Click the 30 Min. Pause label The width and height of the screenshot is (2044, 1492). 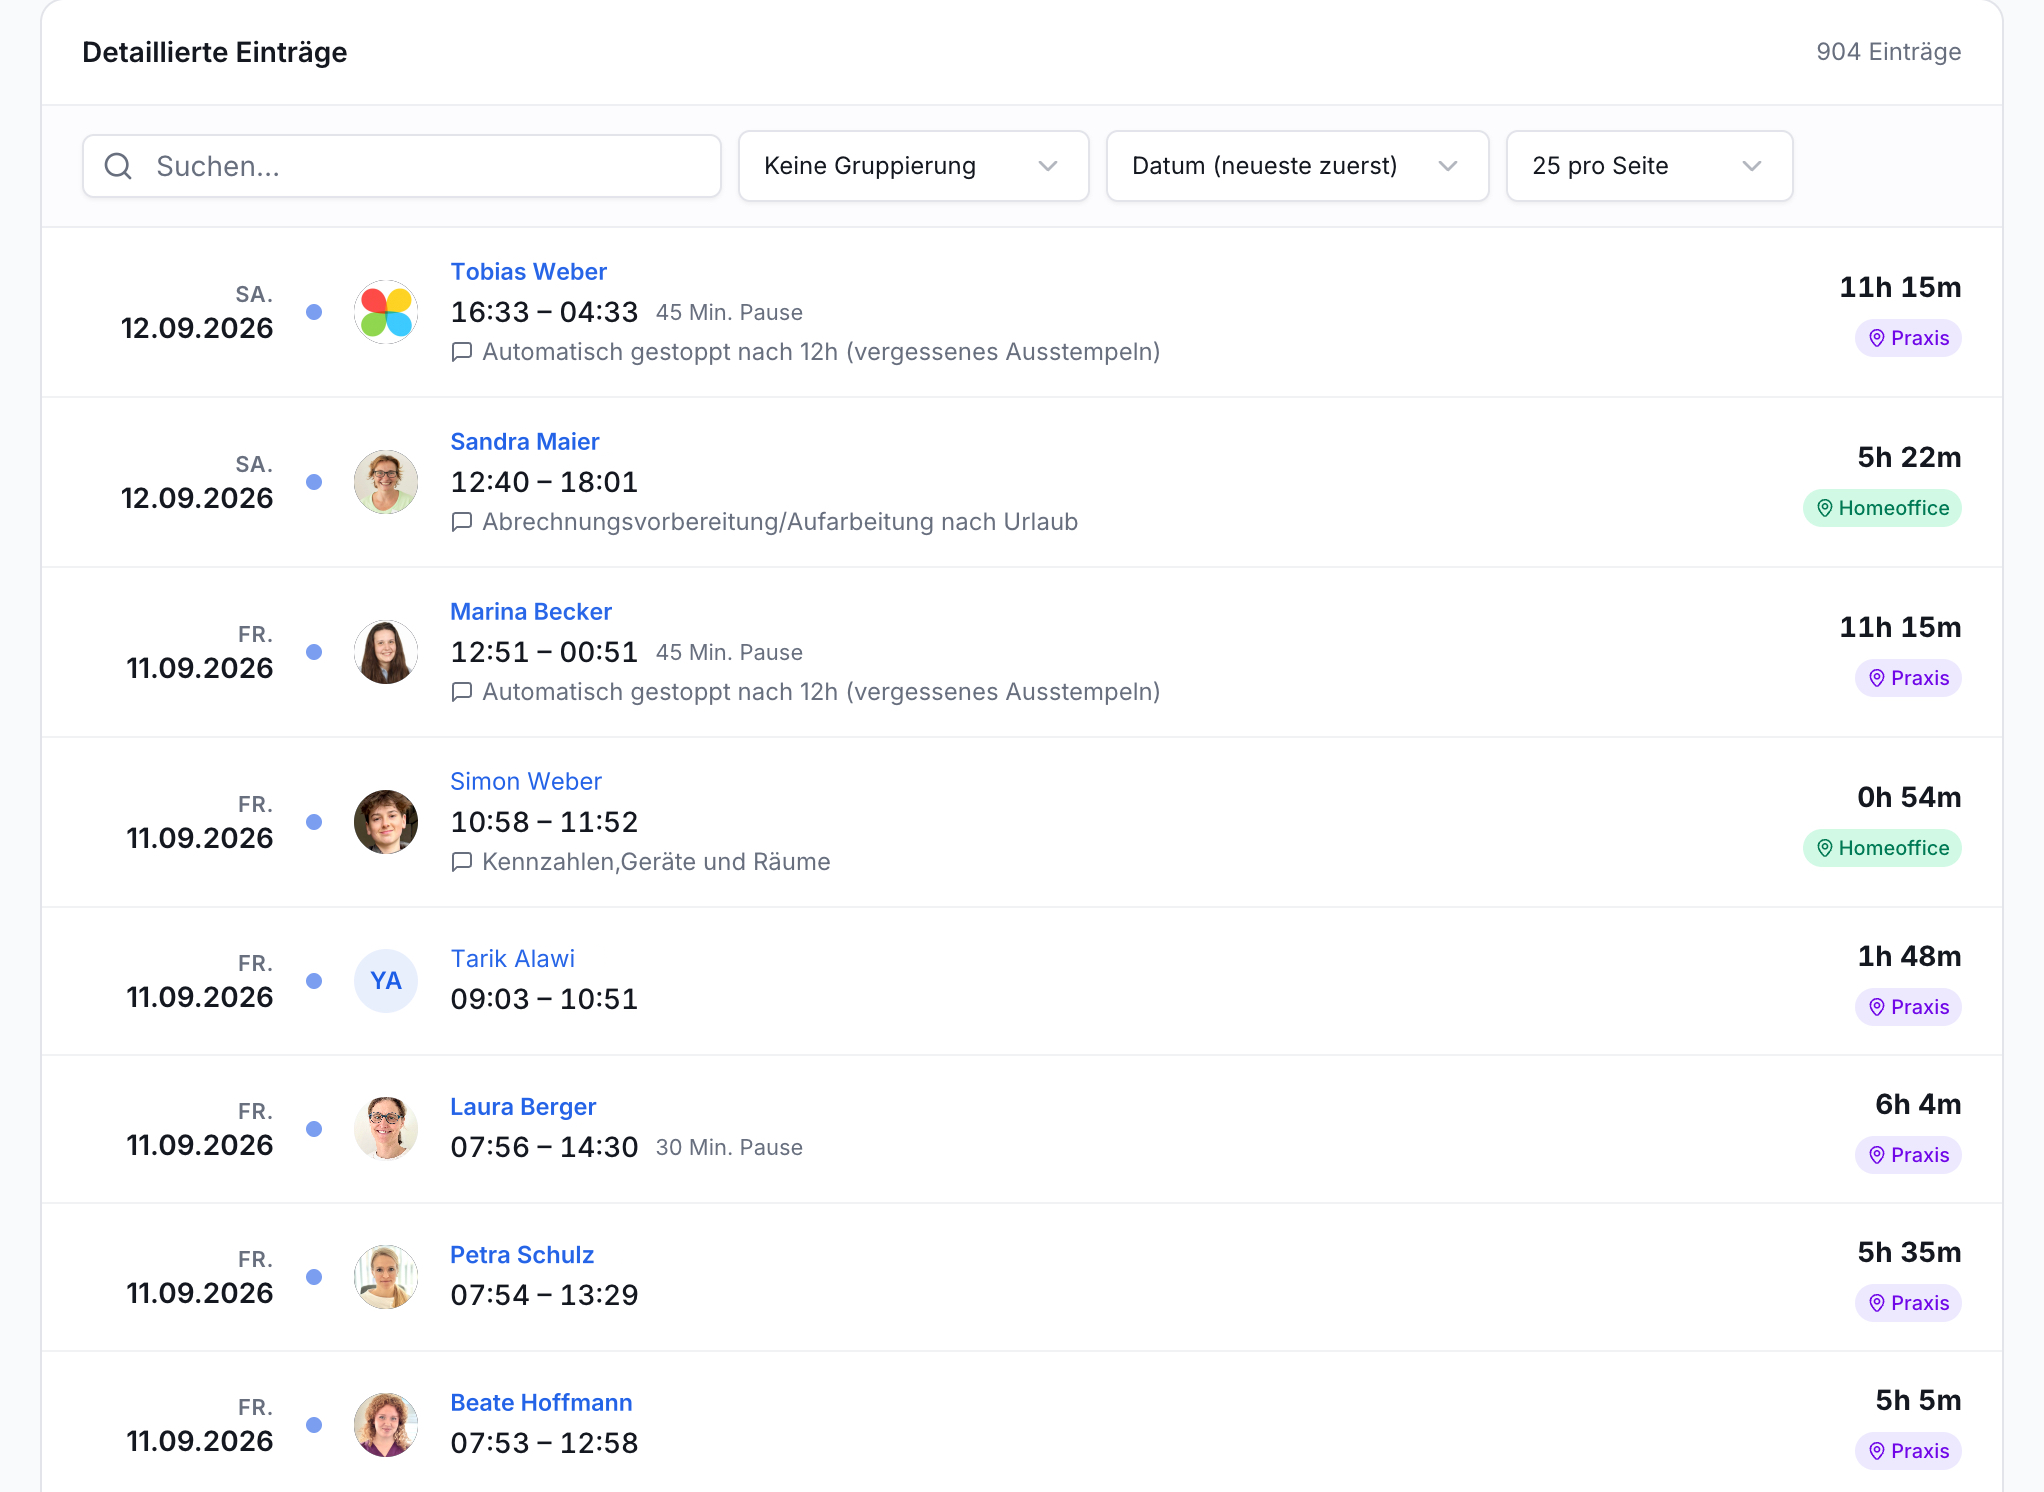[x=729, y=1148]
